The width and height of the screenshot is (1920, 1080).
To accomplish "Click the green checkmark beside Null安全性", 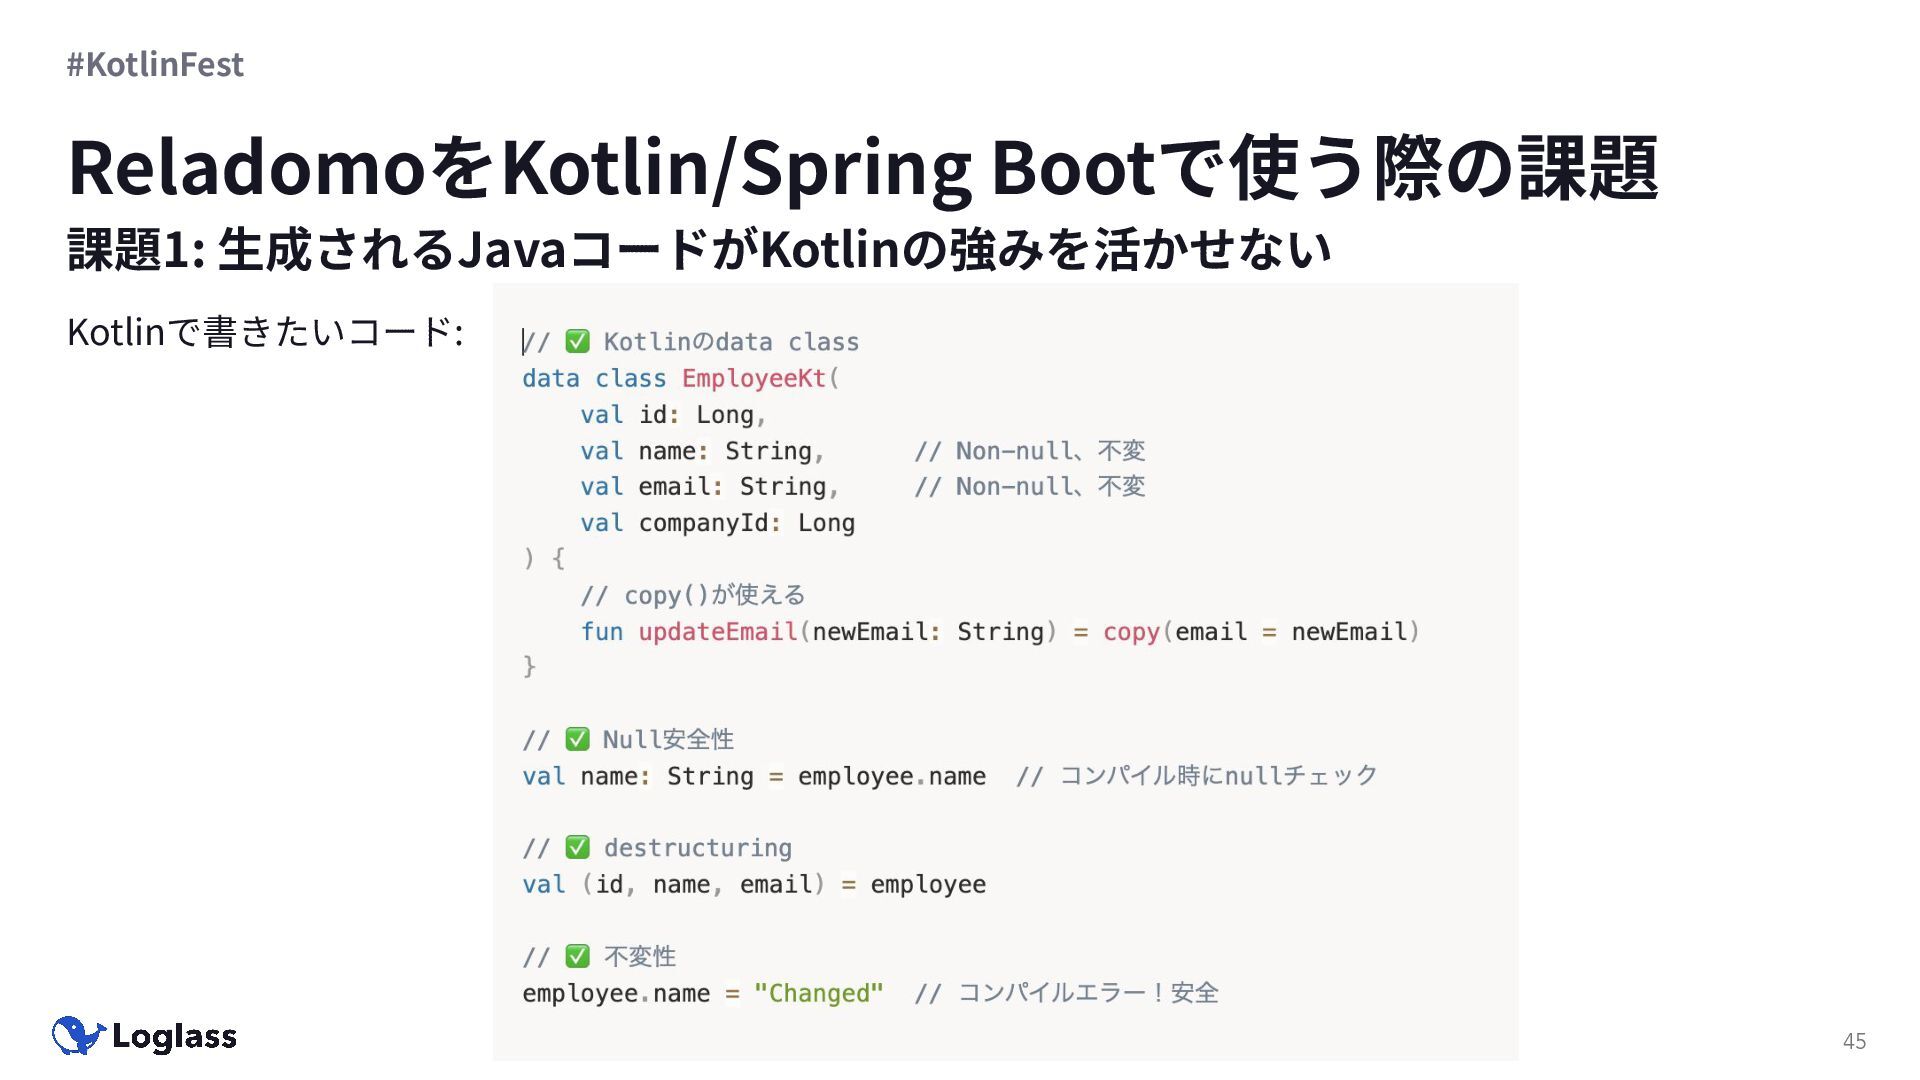I will (x=577, y=739).
